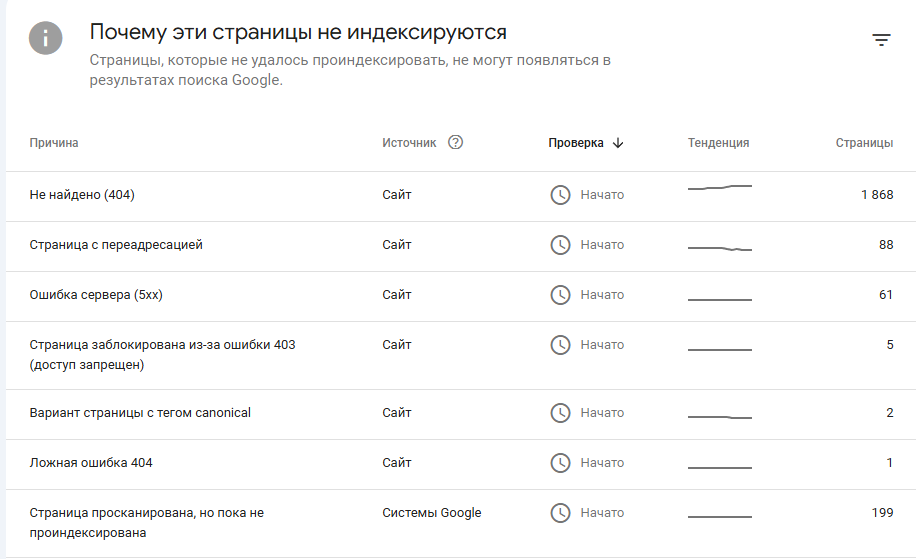Click clock icon in the canonical variant row
The width and height of the screenshot is (916, 559).
coord(561,413)
